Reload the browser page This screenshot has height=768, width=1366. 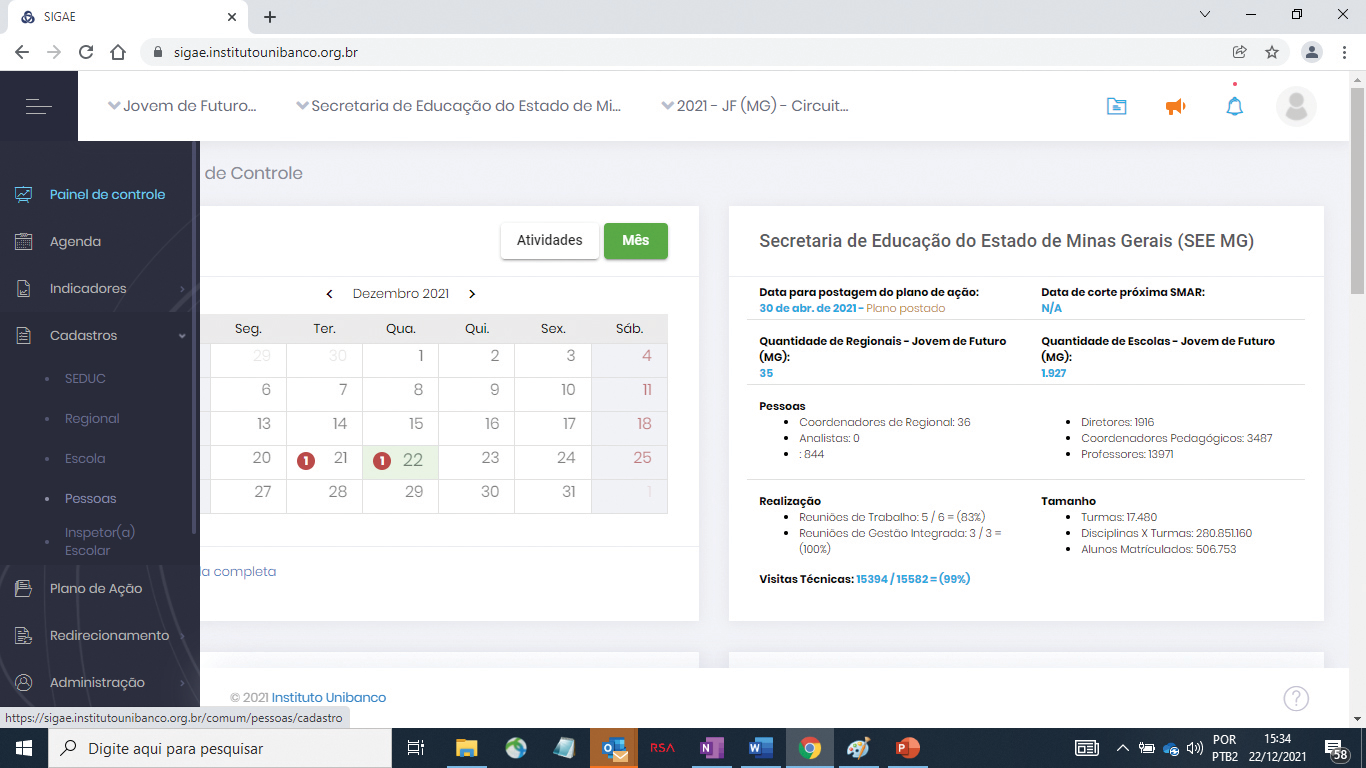tap(86, 52)
